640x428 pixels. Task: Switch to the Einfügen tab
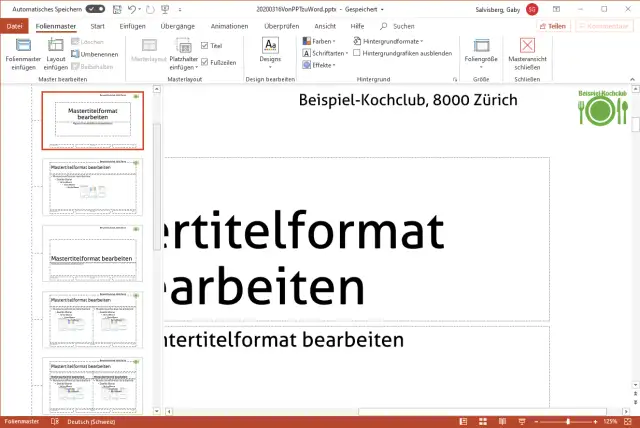[132, 25]
